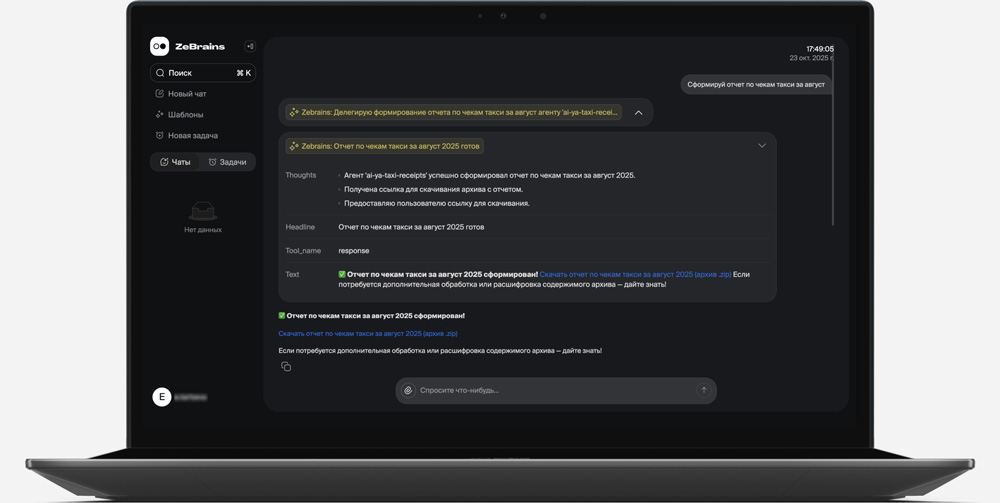The image size is (1000, 503).
Task: Download the zip report link below the panel
Action: (367, 334)
